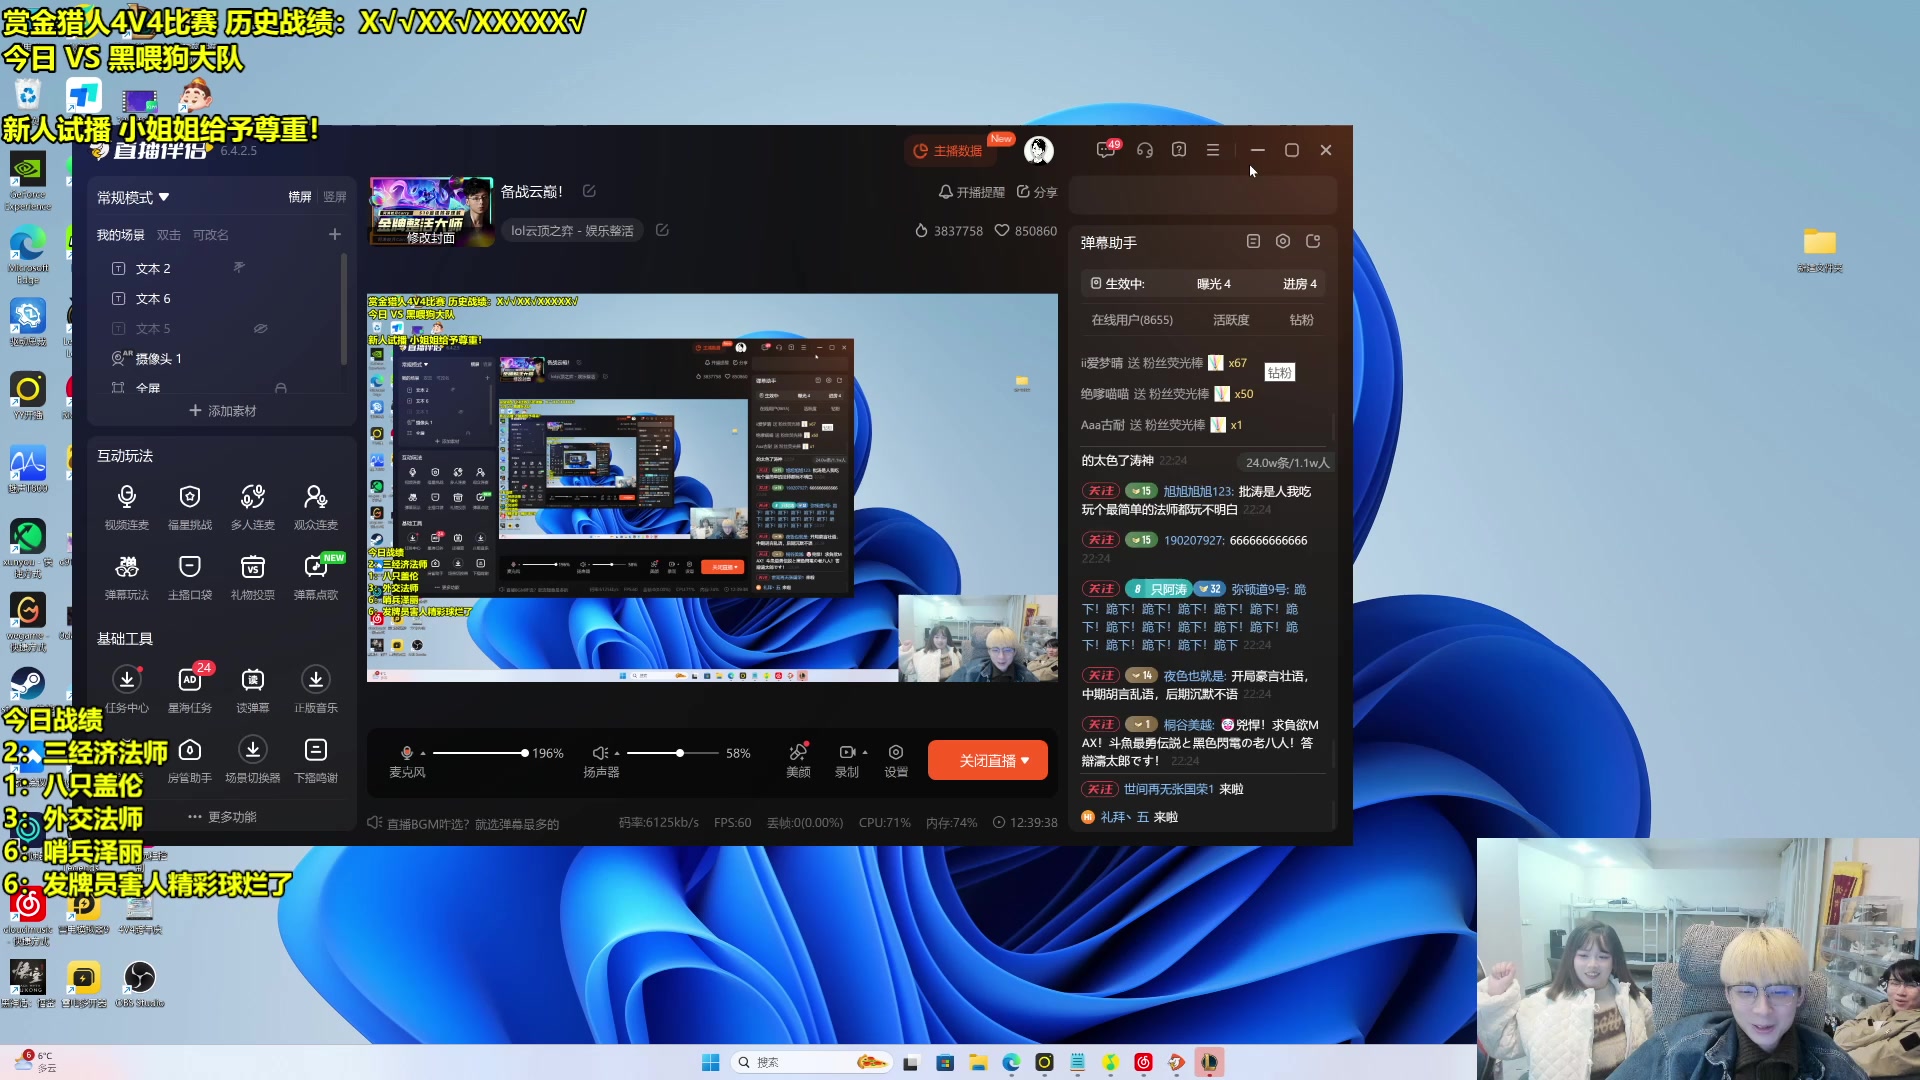This screenshot has width=1920, height=1080.
Task: Toggle pin icon on 文本 2 source
Action: [x=239, y=267]
